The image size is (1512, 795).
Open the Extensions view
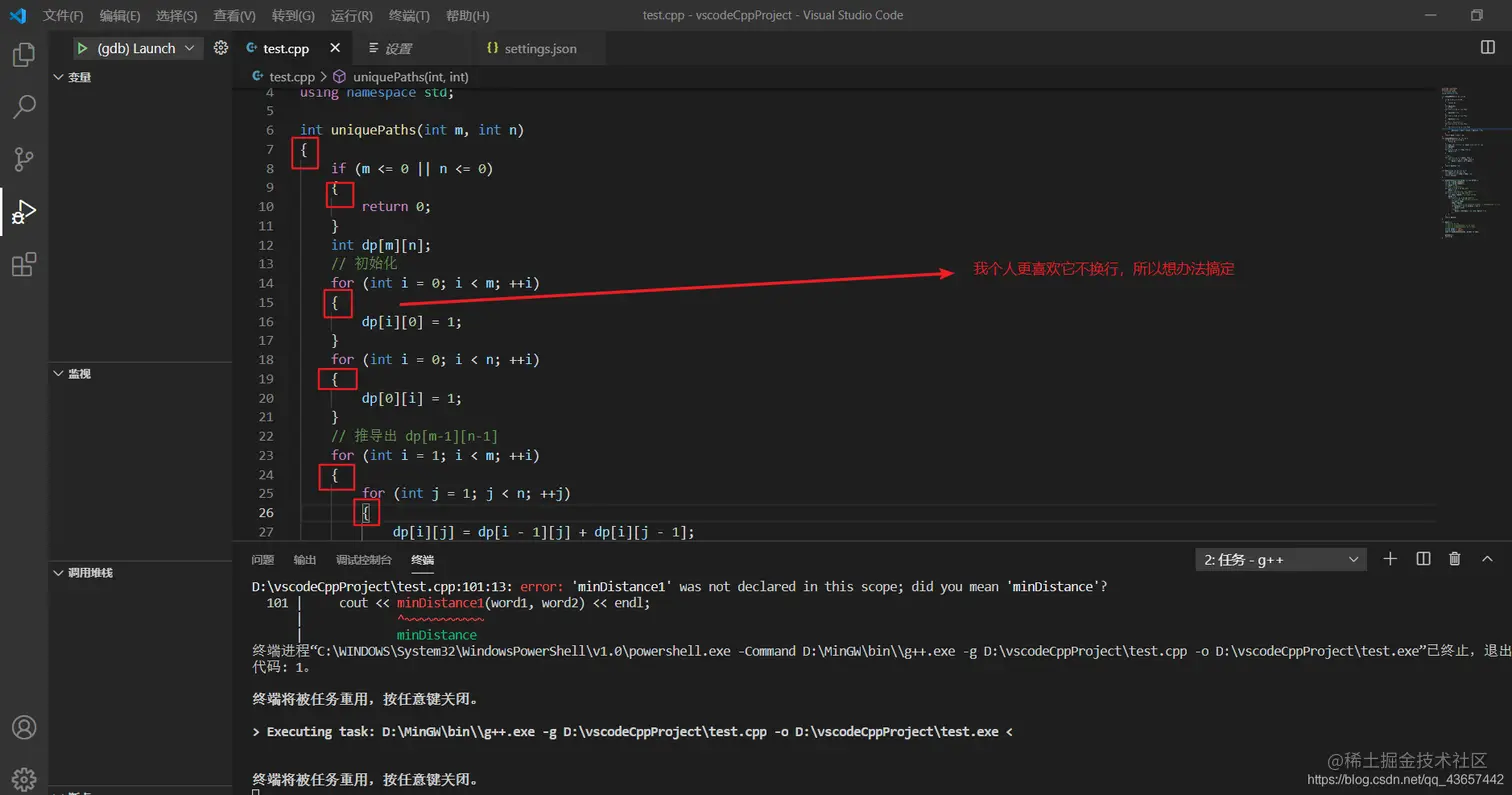(x=24, y=264)
